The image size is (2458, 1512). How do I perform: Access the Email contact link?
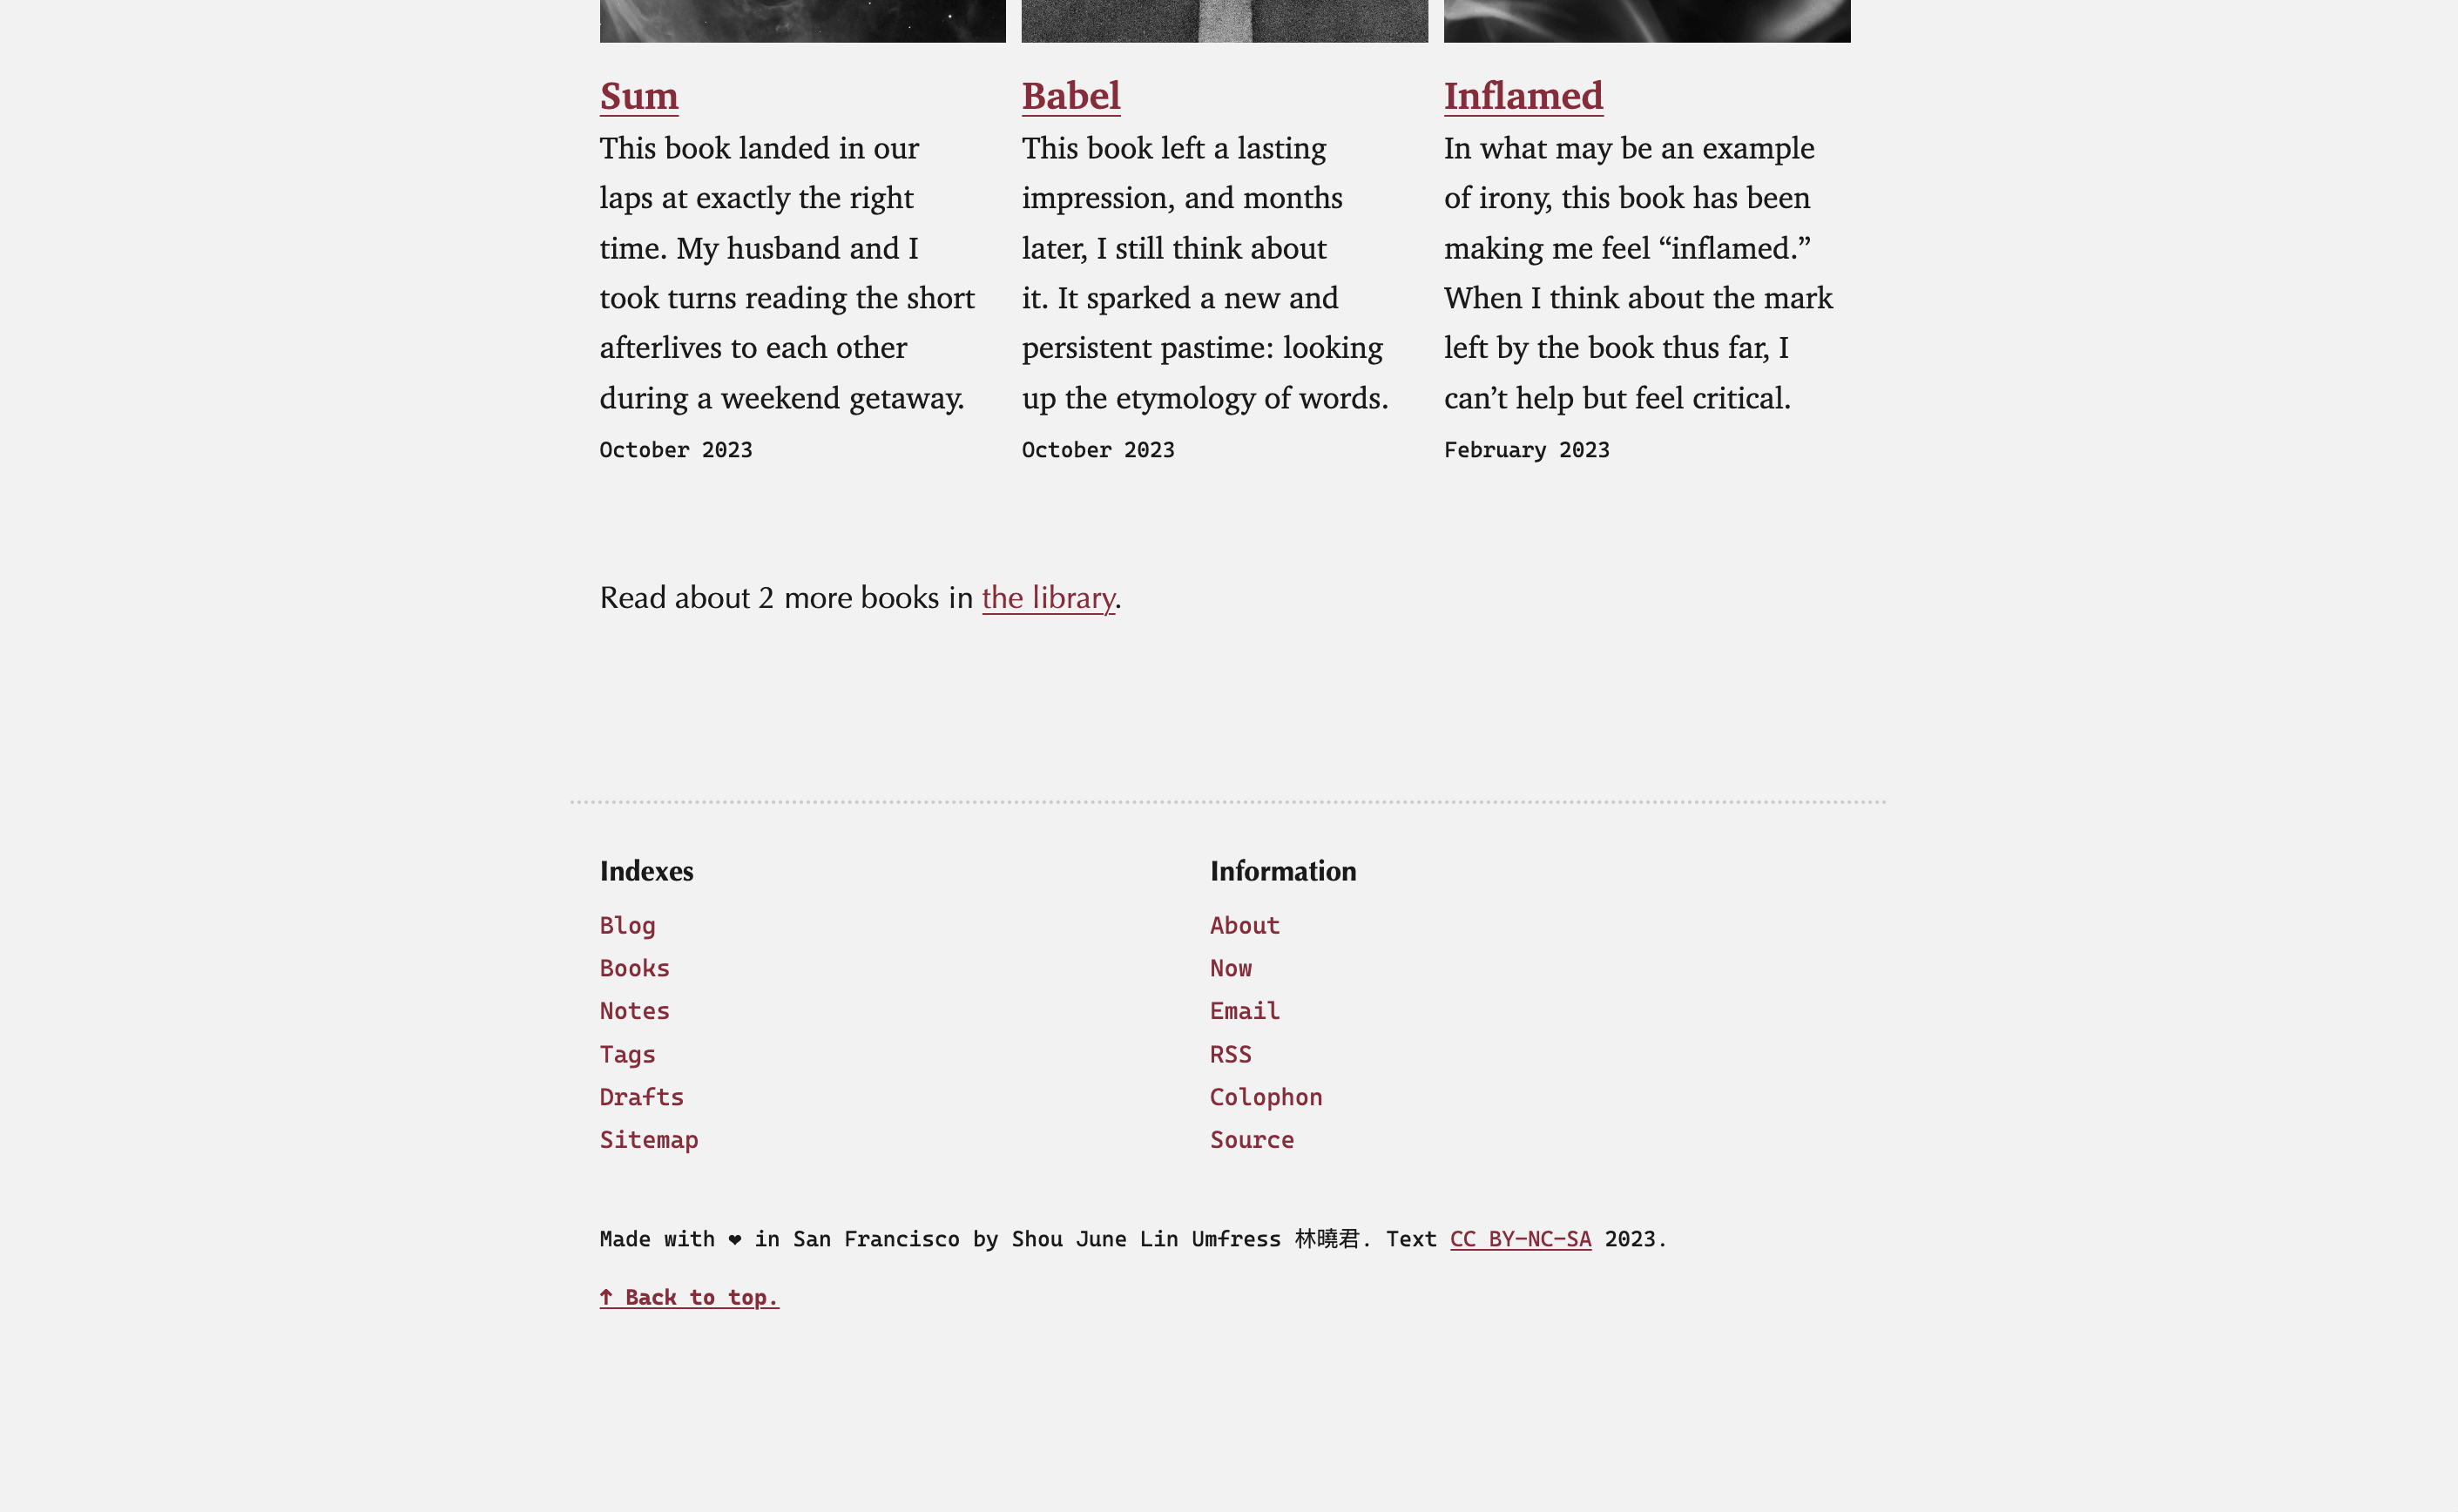(1243, 1009)
